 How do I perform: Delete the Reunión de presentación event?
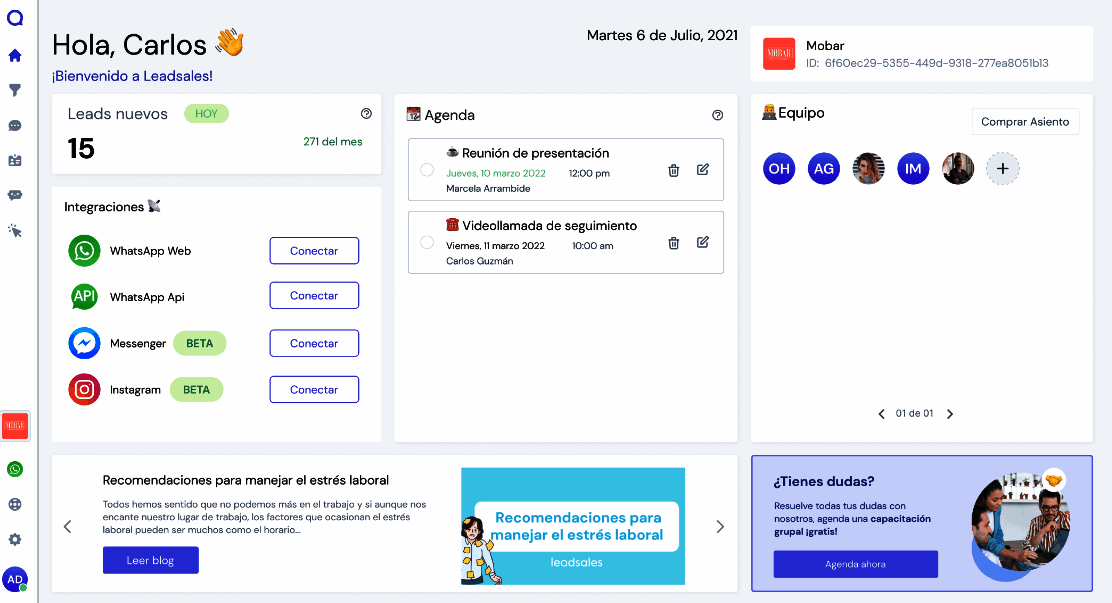(x=673, y=170)
